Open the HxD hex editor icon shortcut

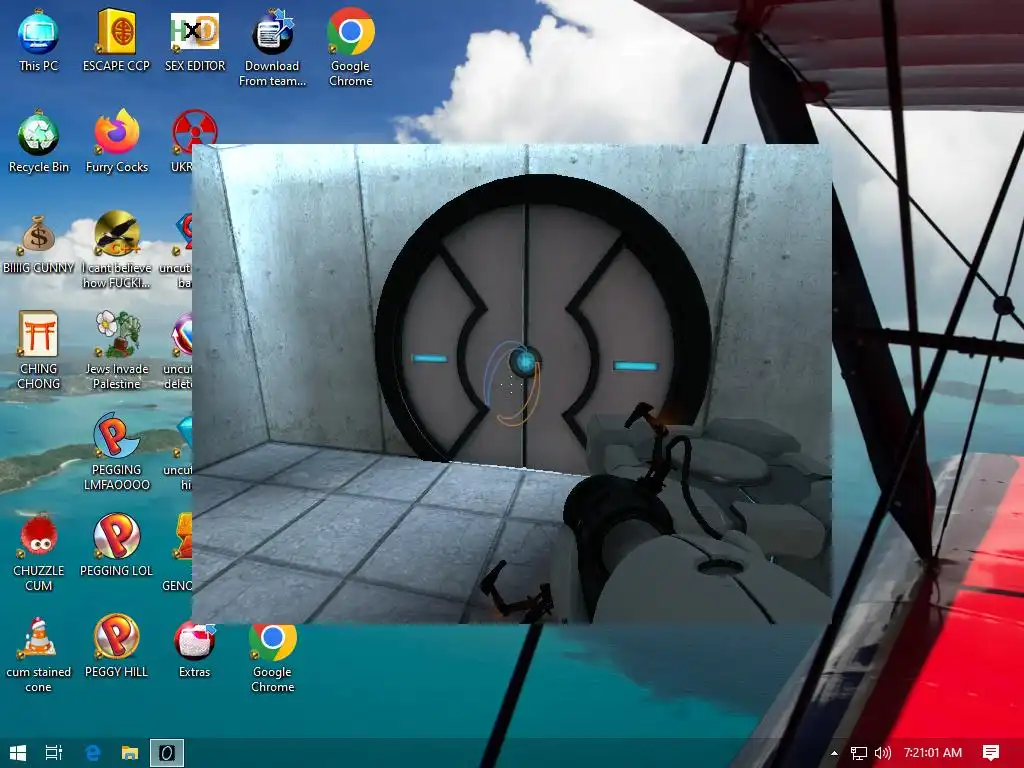pos(195,41)
